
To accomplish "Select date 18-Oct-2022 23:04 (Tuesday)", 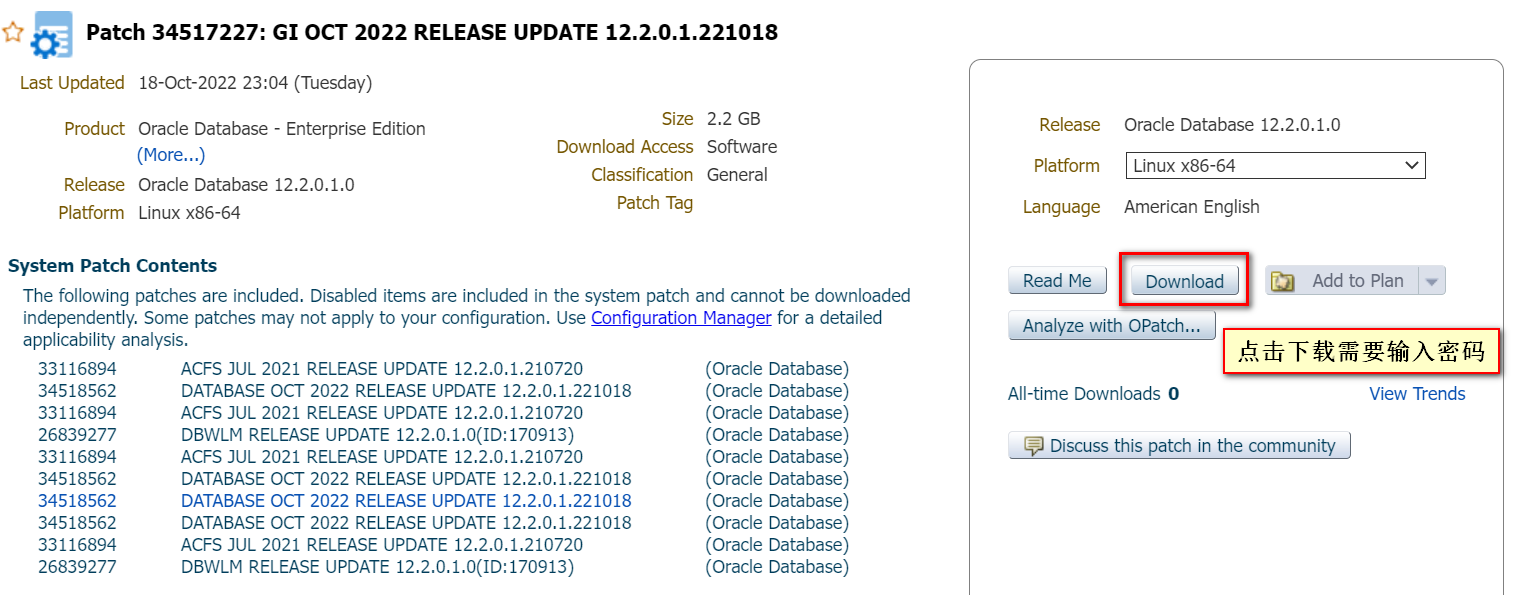I will pos(255,83).
